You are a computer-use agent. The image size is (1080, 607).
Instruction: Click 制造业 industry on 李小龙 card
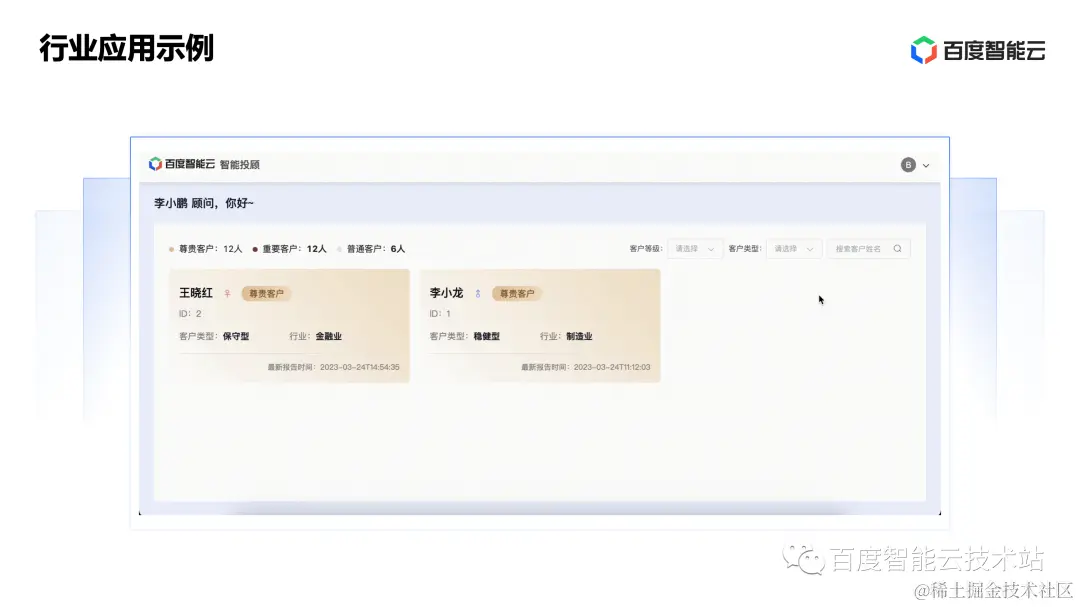tap(579, 336)
